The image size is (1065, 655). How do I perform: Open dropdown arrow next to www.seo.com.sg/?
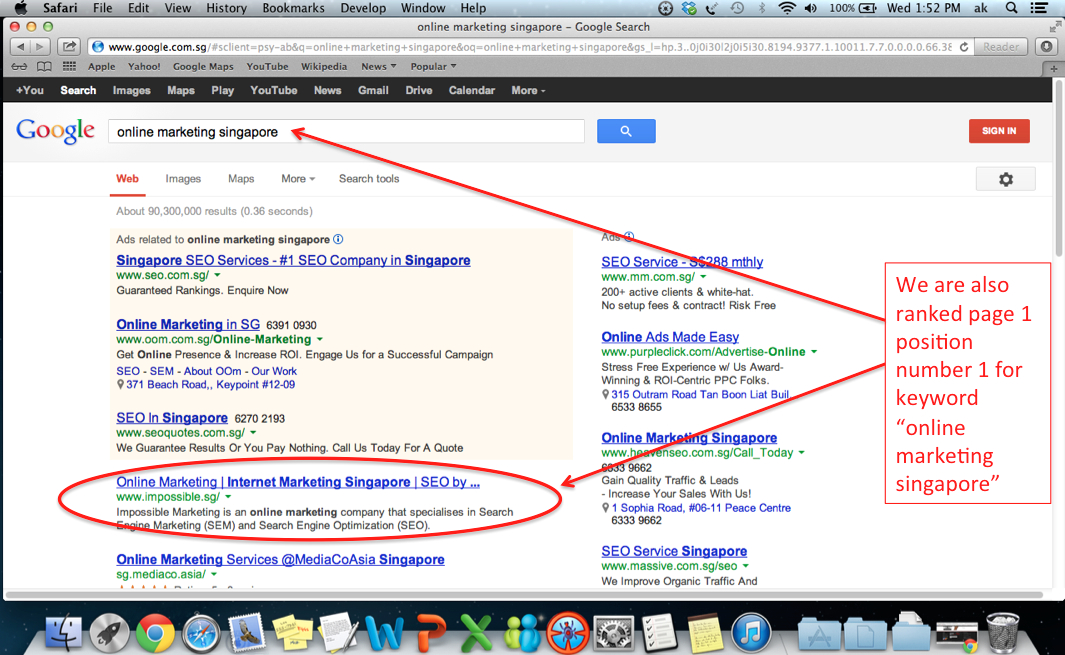pos(217,275)
